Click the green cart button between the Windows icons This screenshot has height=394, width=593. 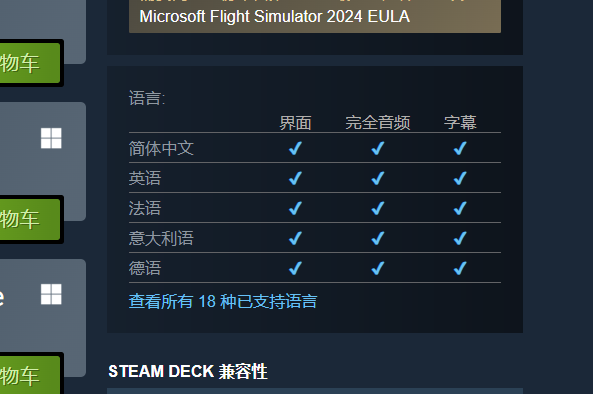coord(30,219)
